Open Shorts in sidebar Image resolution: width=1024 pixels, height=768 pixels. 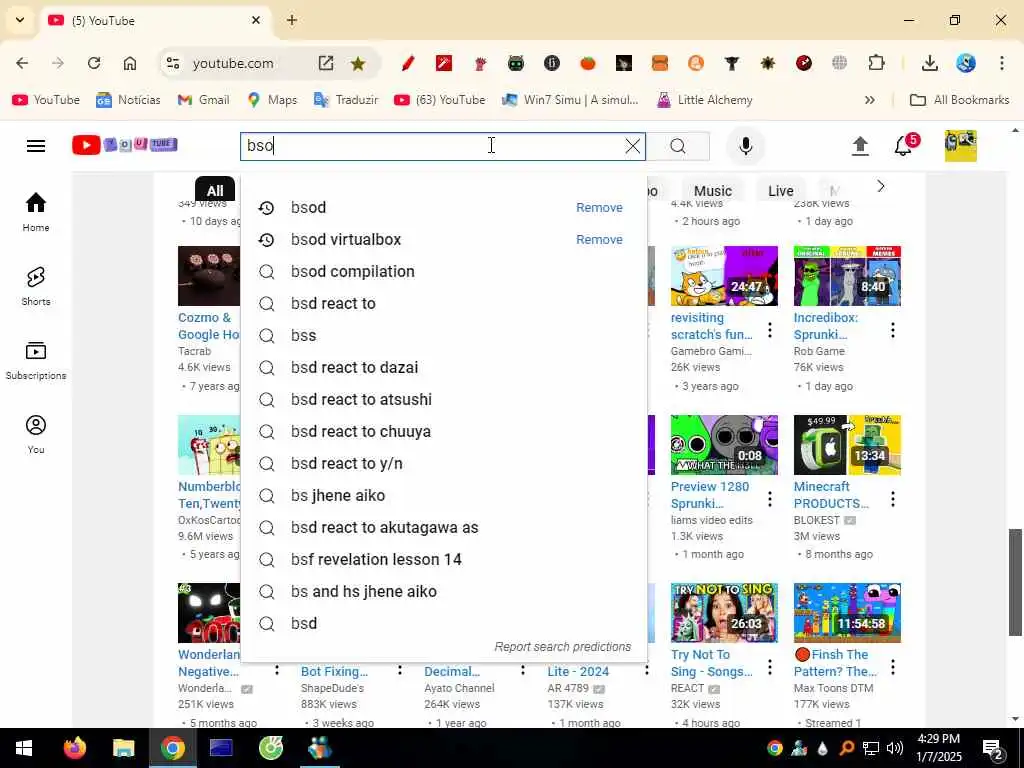point(36,286)
